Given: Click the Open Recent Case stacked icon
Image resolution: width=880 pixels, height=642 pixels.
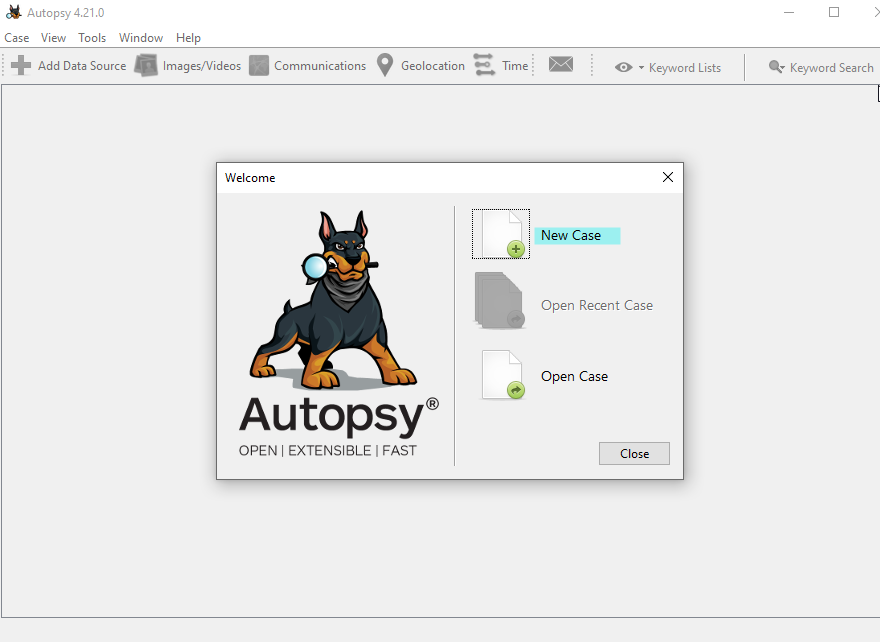Looking at the screenshot, I should (x=500, y=300).
